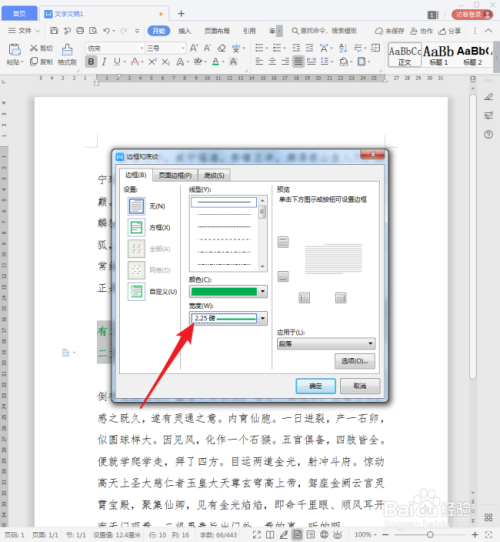Click the Cancel (取消) button
Image resolution: width=500 pixels, height=542 pixels.
point(360,386)
